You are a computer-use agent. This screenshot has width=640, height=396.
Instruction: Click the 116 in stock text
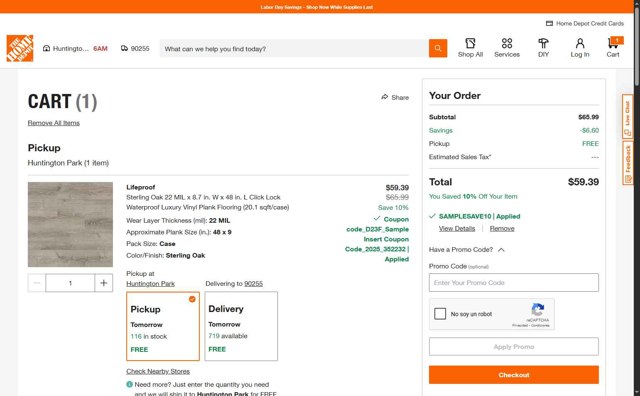tap(149, 336)
